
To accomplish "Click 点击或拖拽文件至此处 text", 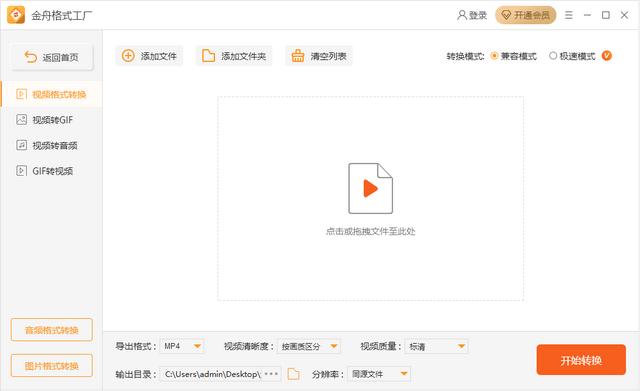I will click(371, 231).
